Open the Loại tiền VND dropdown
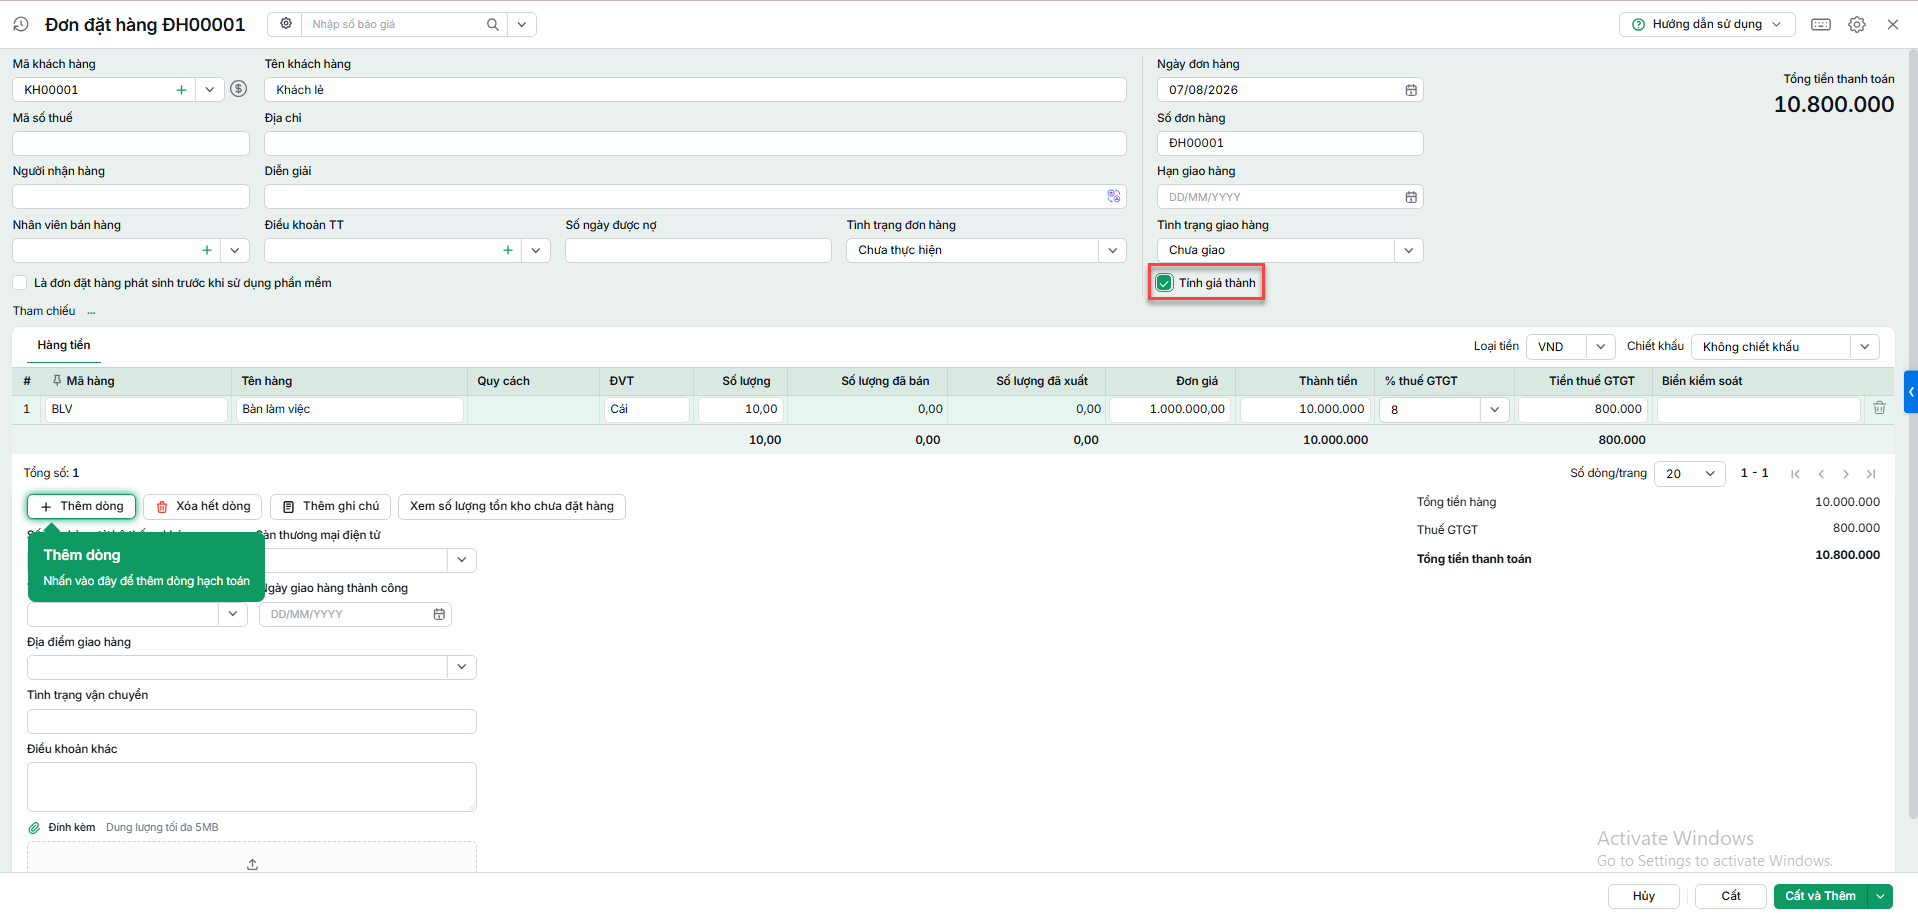Image resolution: width=1918 pixels, height=915 pixels. 1600,347
